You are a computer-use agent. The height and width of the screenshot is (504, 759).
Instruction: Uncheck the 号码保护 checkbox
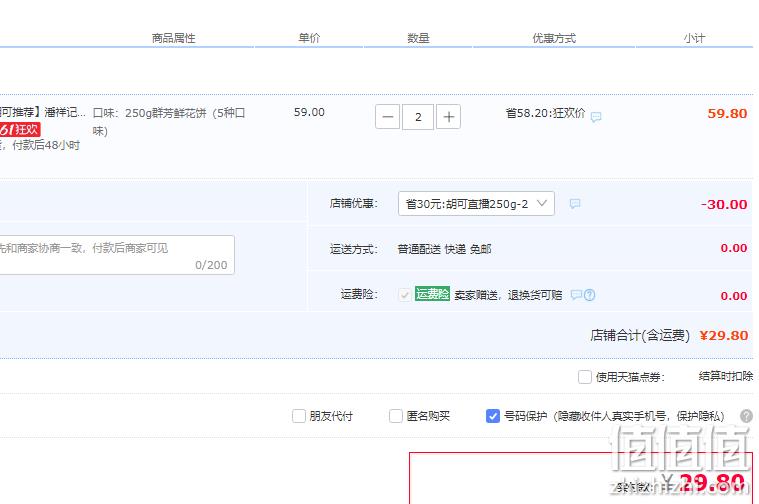coord(493,416)
